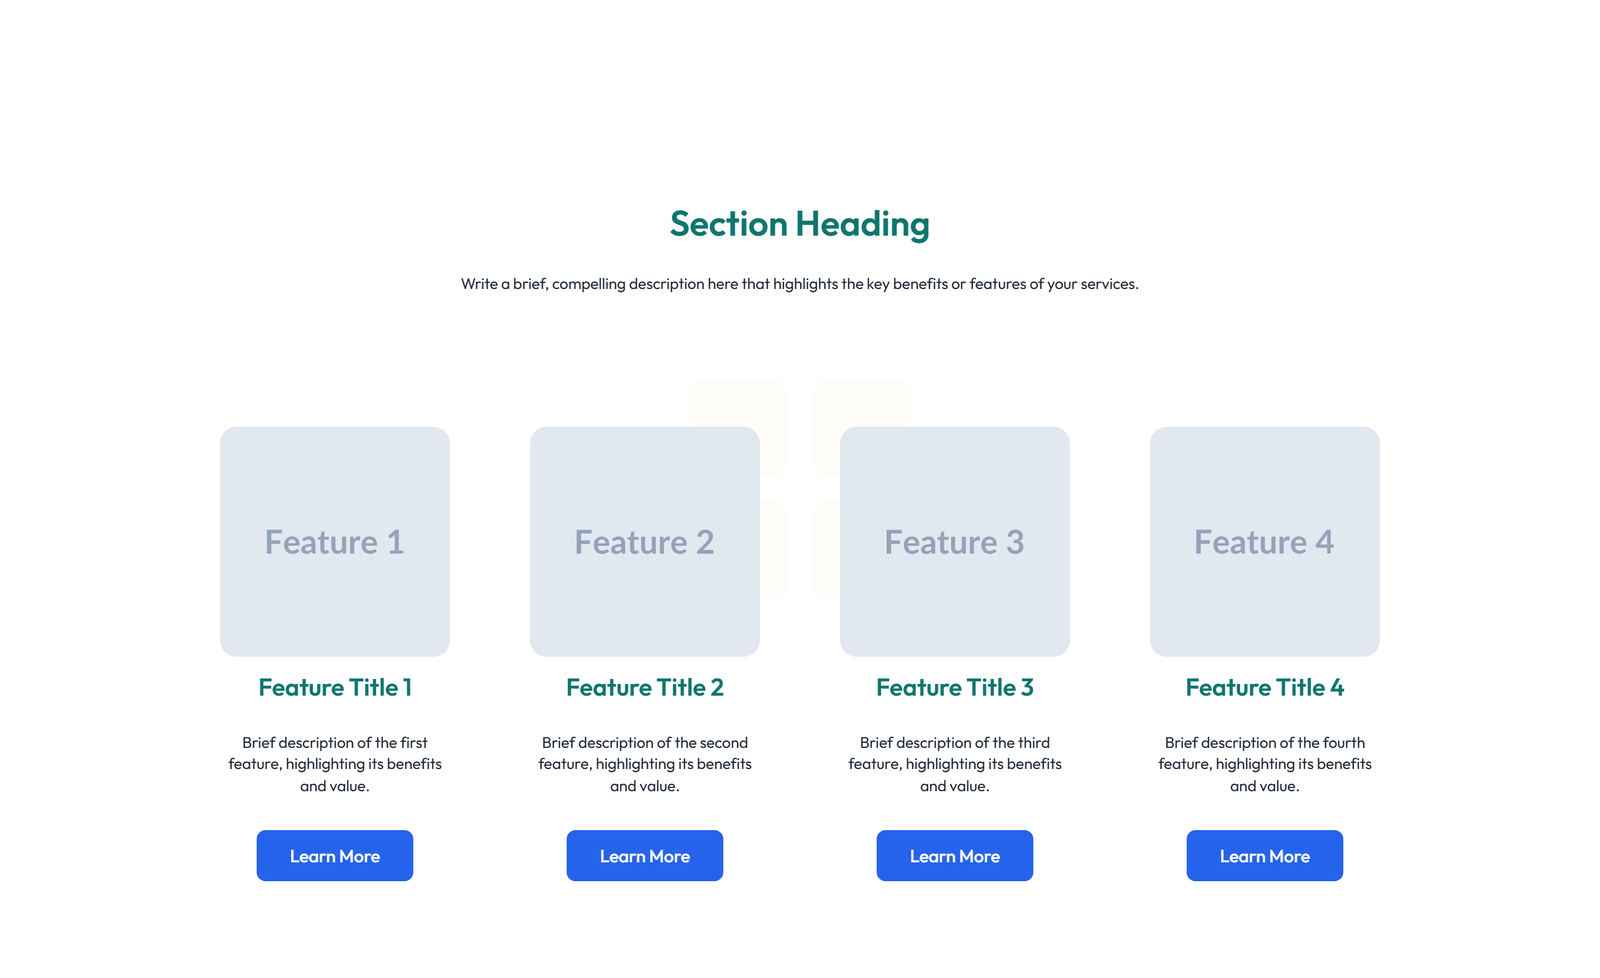Click the Feature Title 1 heading
This screenshot has width=1600, height=978.
point(334,687)
